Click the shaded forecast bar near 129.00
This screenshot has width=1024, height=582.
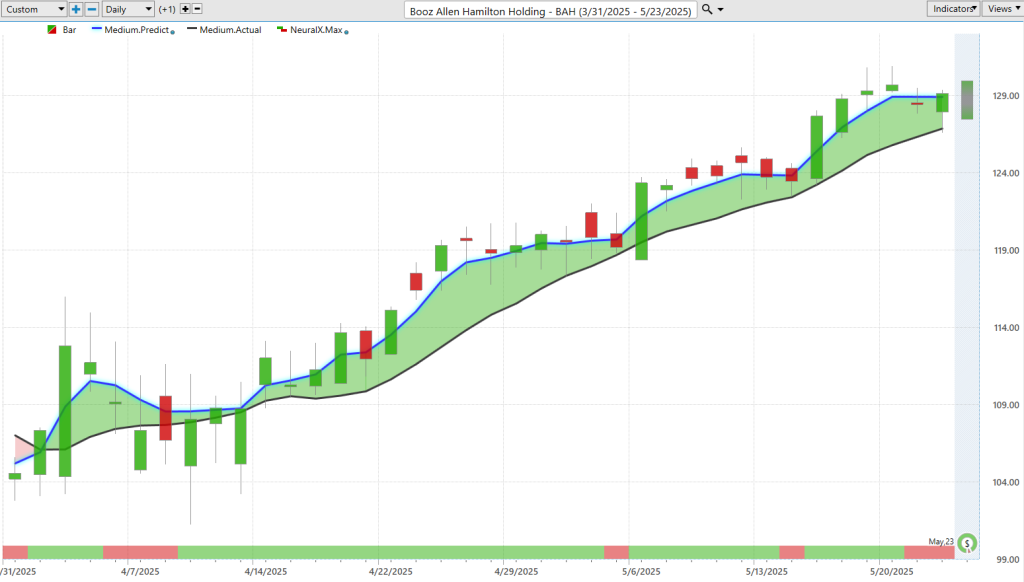coord(967,100)
